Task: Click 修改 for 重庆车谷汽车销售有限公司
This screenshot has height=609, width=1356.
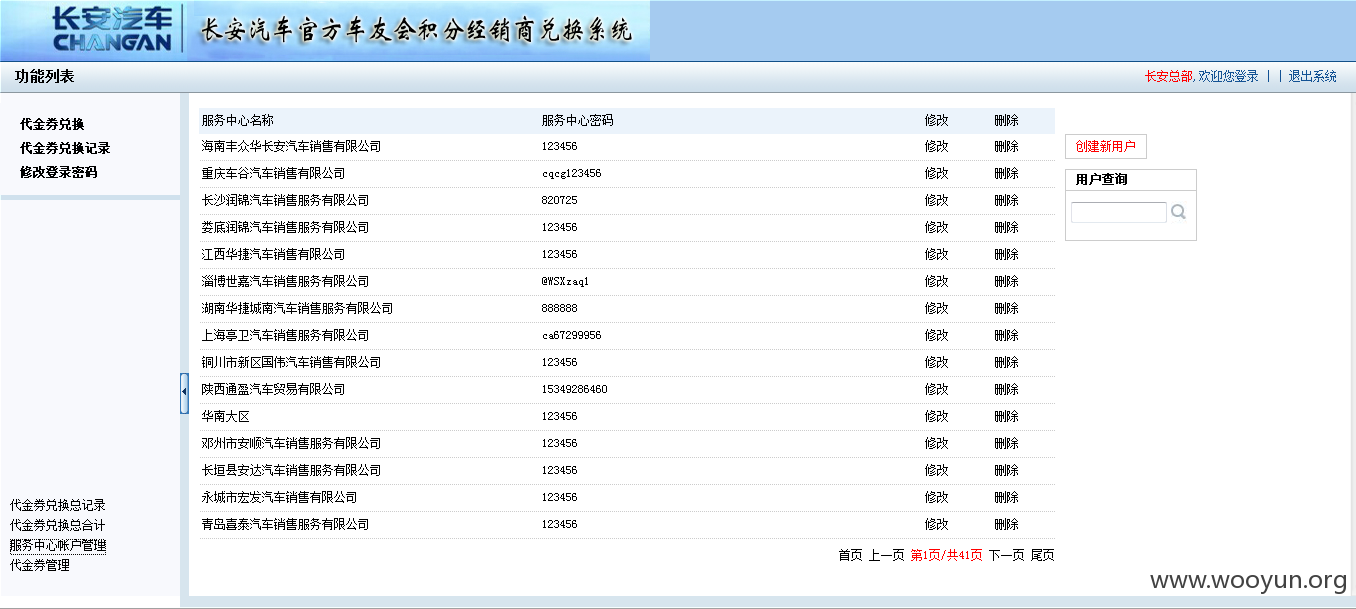Action: click(936, 173)
